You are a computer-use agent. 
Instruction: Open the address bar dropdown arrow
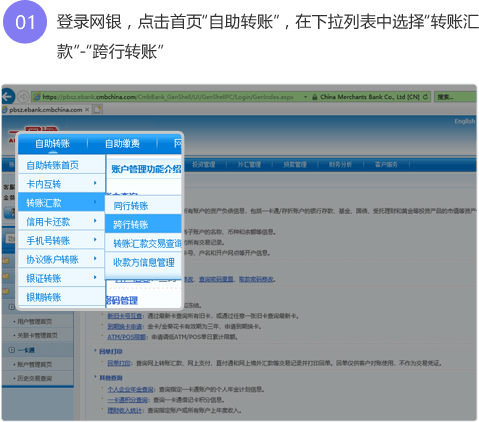pyautogui.click(x=305, y=97)
